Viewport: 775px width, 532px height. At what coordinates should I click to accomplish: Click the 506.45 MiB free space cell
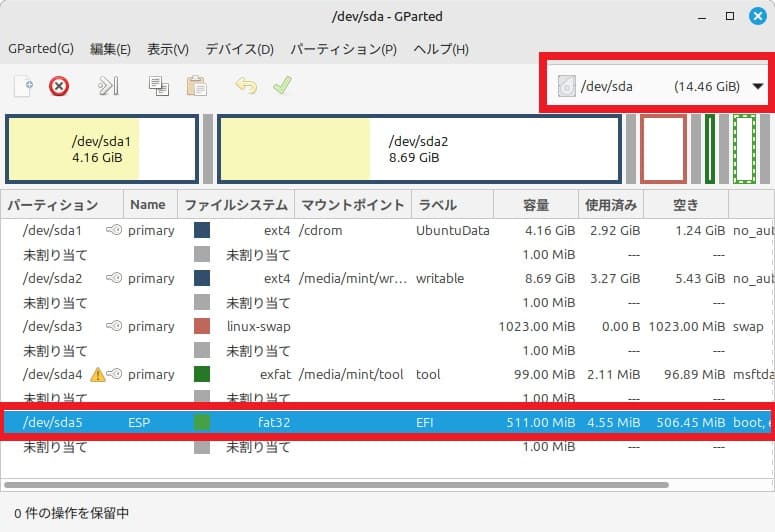coord(690,422)
